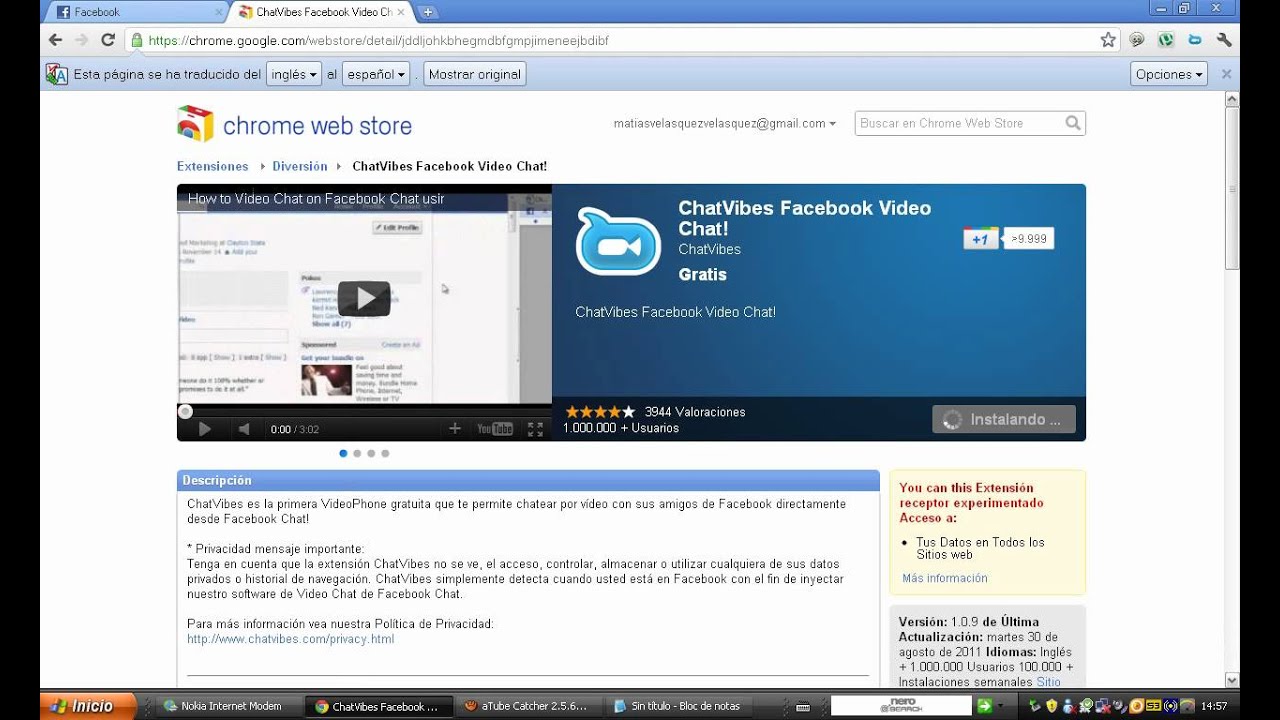Open the Nero Search toolbar dropdown arrow
The height and width of the screenshot is (720, 1280).
(x=1002, y=706)
